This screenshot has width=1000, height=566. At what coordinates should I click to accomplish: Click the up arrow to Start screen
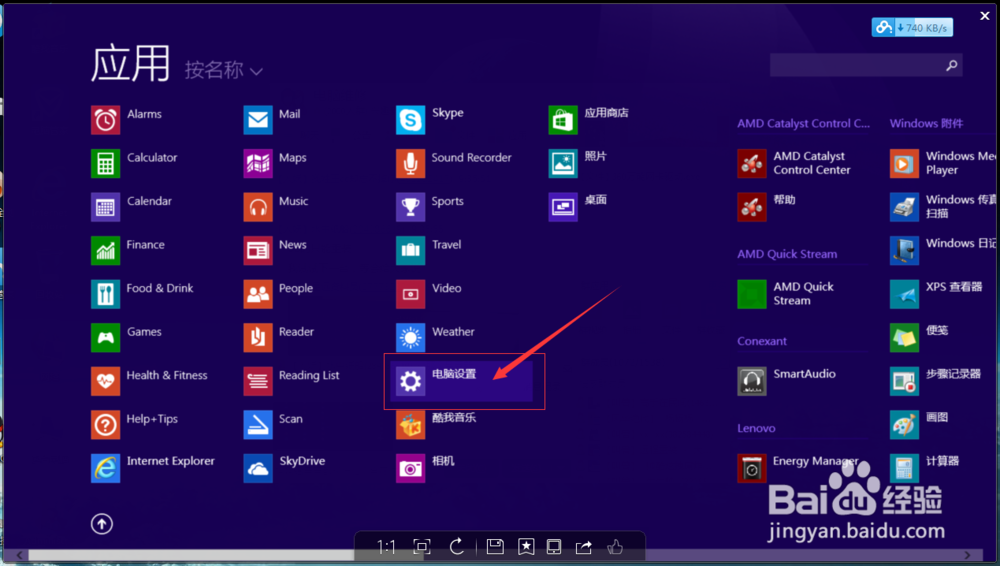click(x=101, y=524)
